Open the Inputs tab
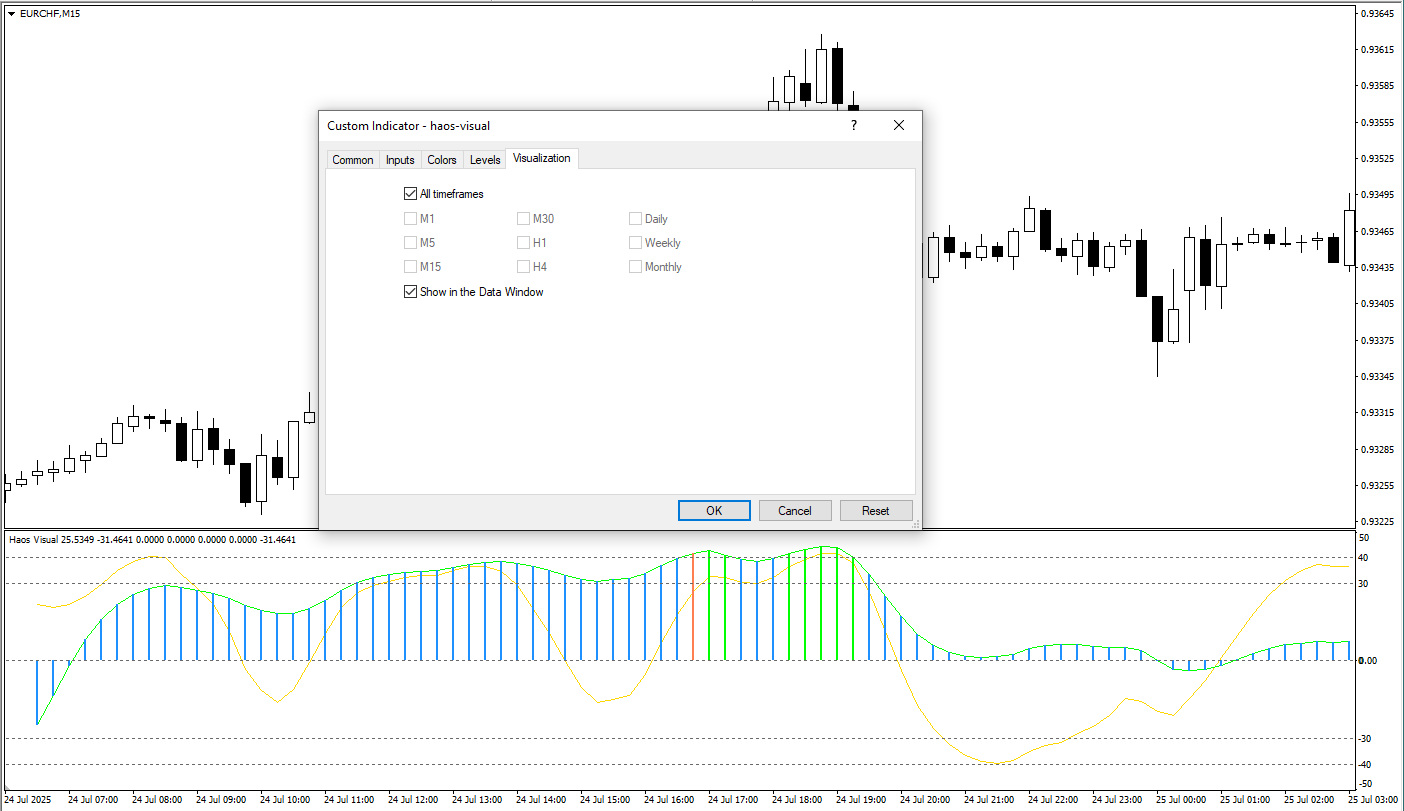 [400, 160]
